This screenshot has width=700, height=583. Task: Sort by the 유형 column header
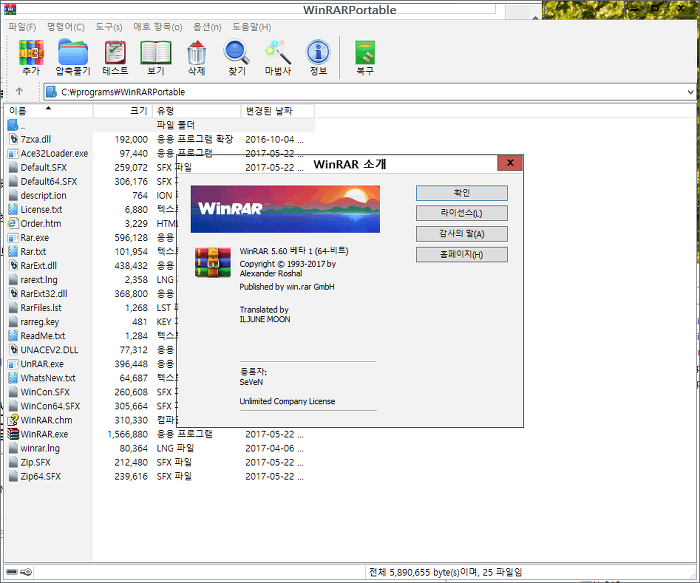point(196,111)
